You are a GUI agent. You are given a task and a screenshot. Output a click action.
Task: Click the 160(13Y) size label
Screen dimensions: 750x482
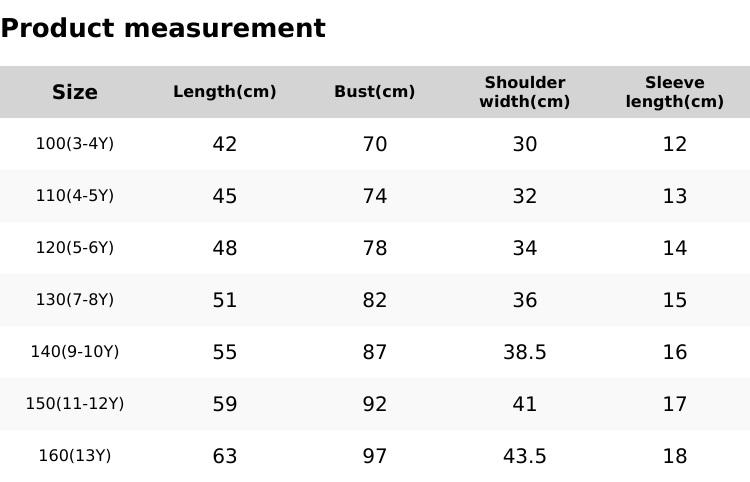tap(75, 456)
